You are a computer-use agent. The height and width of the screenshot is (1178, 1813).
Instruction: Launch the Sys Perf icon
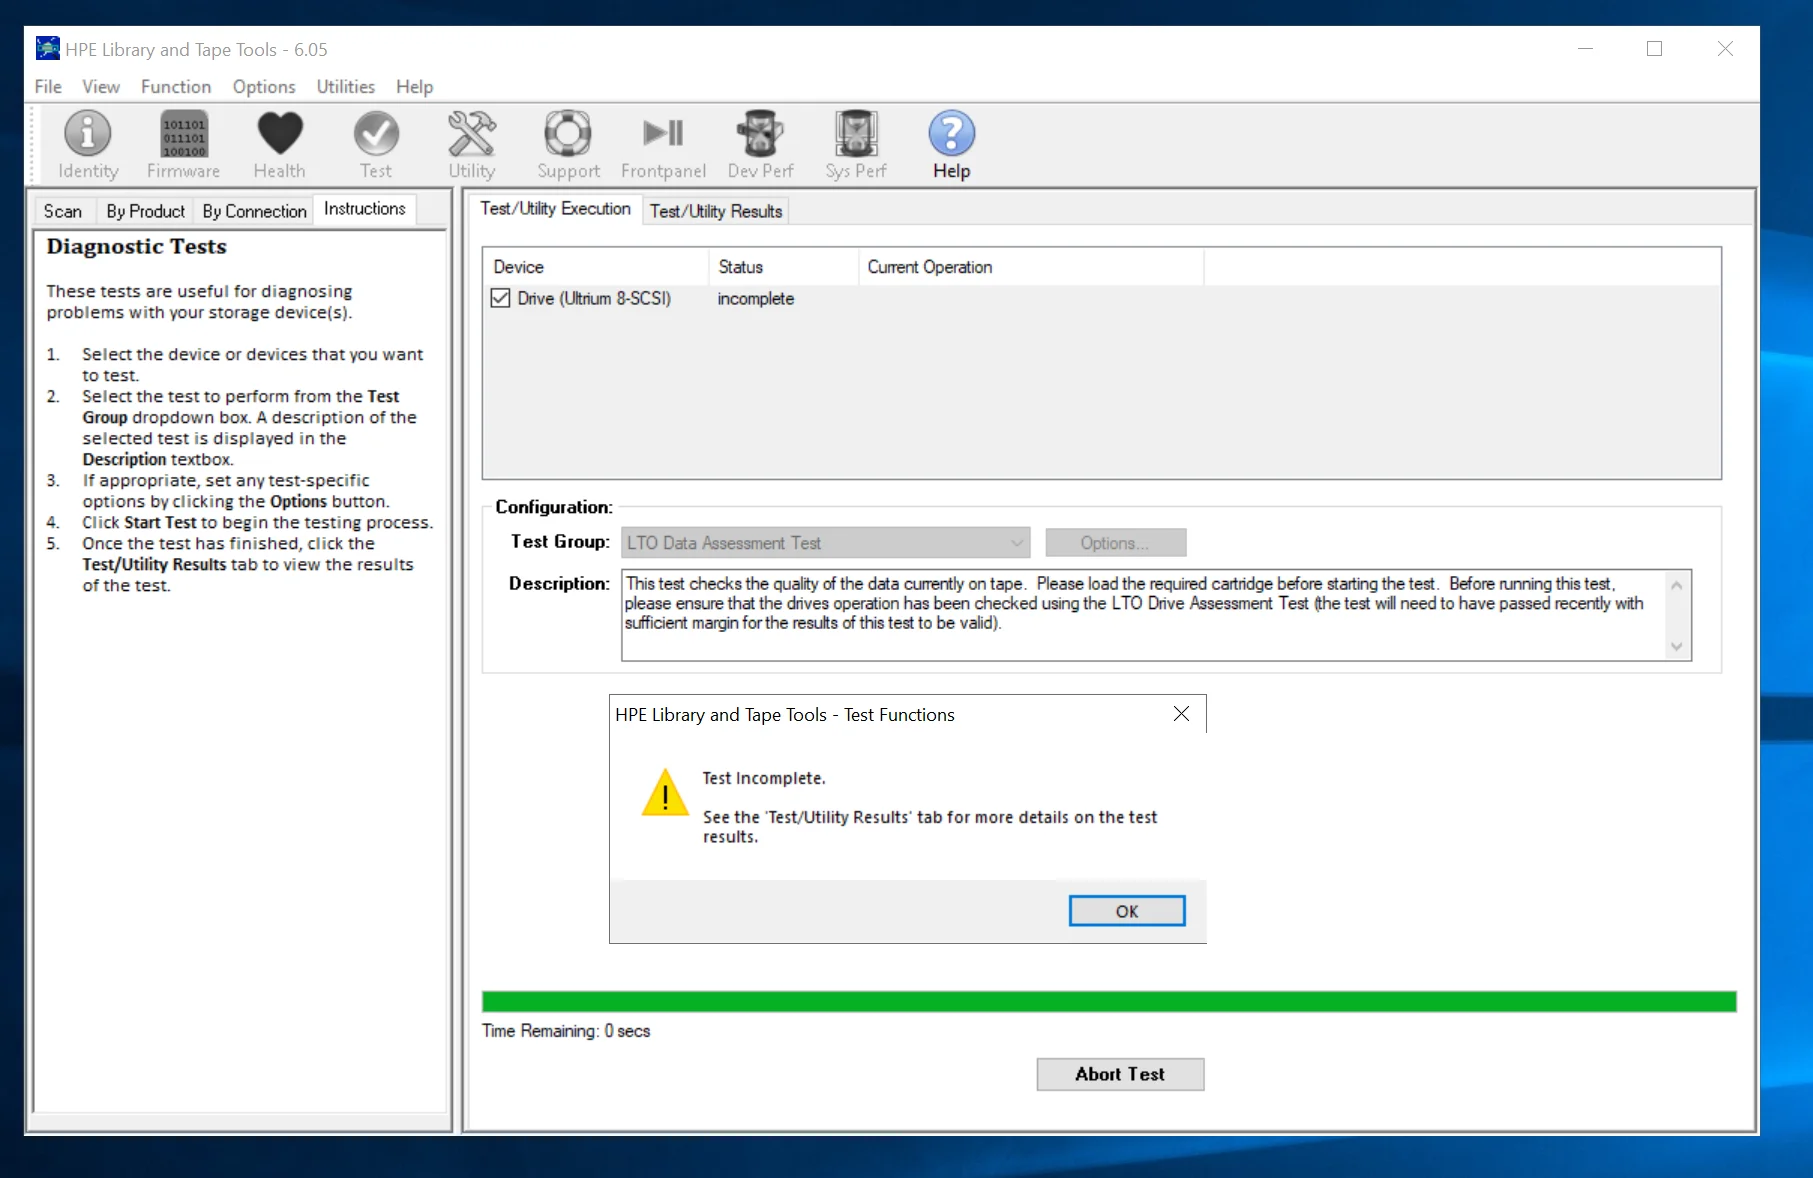coord(856,145)
